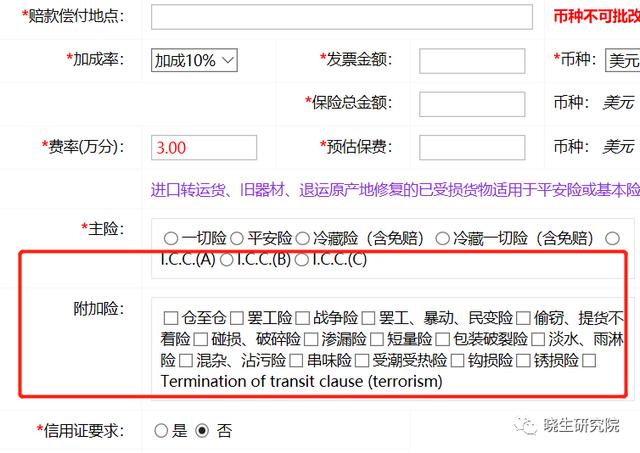Select the 一切险 radio button
This screenshot has width=640, height=453.
tap(171, 238)
